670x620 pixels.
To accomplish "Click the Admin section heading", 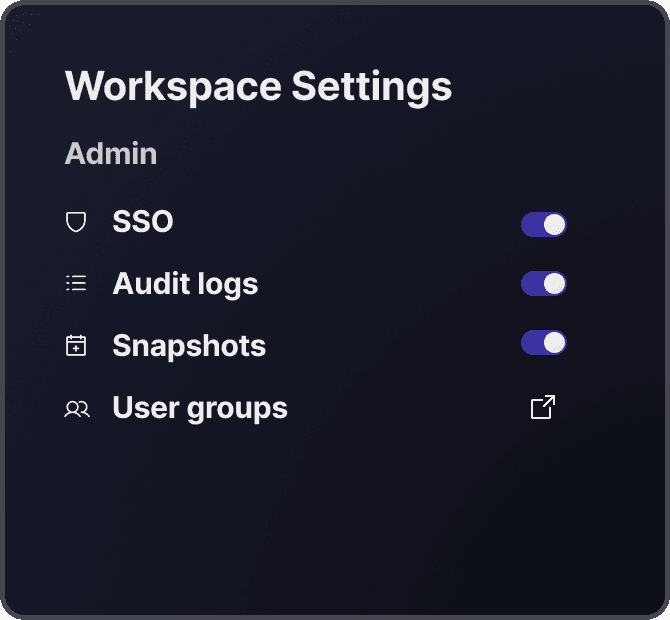I will pyautogui.click(x=111, y=153).
